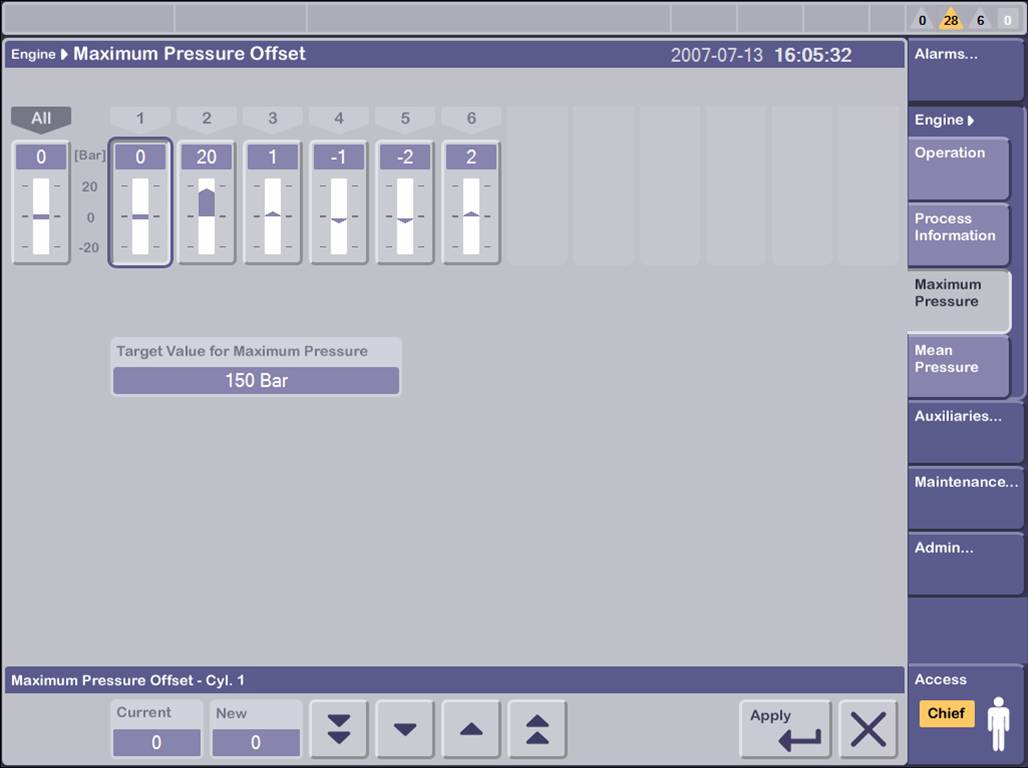Open the Admin menu

963,560
